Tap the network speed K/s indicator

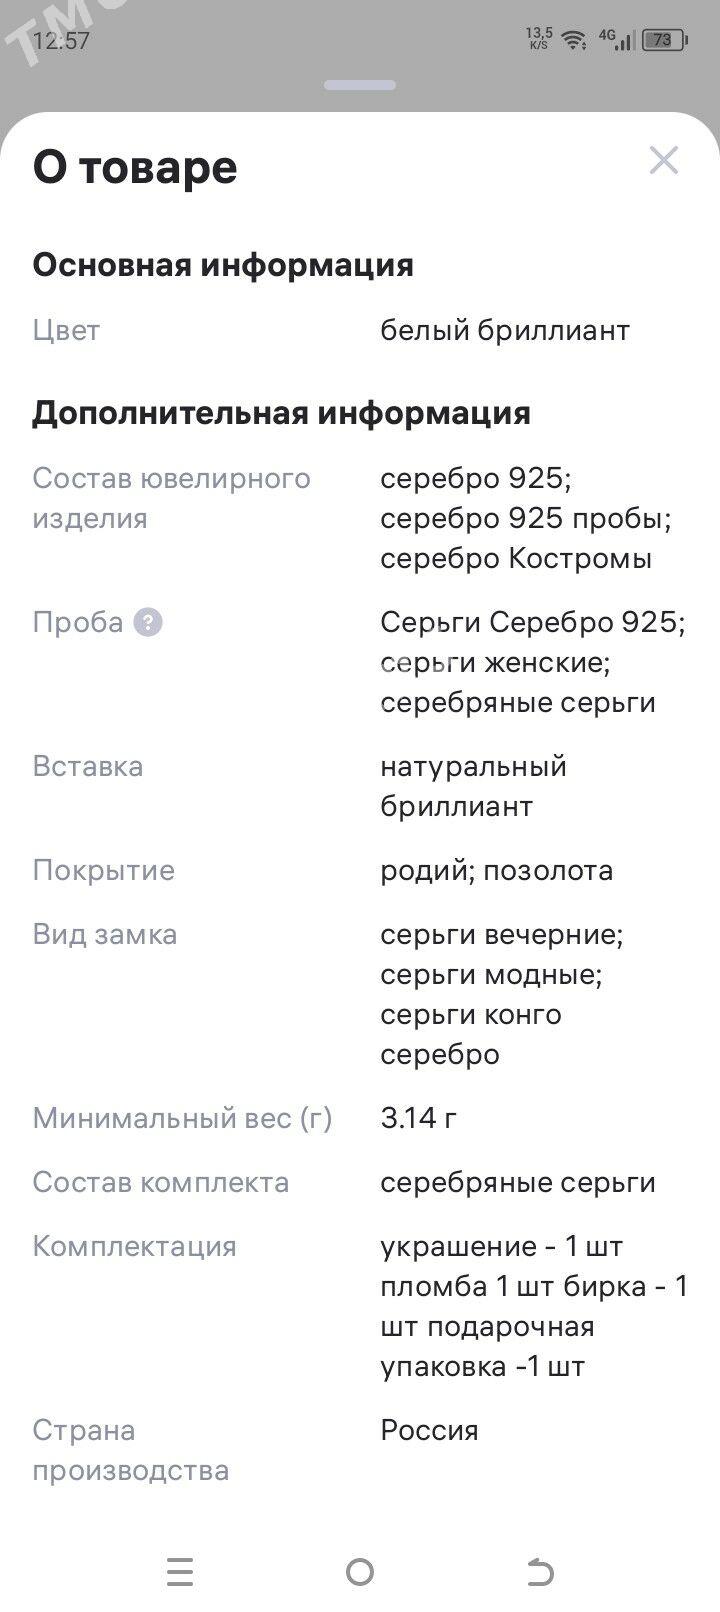pyautogui.click(x=539, y=39)
